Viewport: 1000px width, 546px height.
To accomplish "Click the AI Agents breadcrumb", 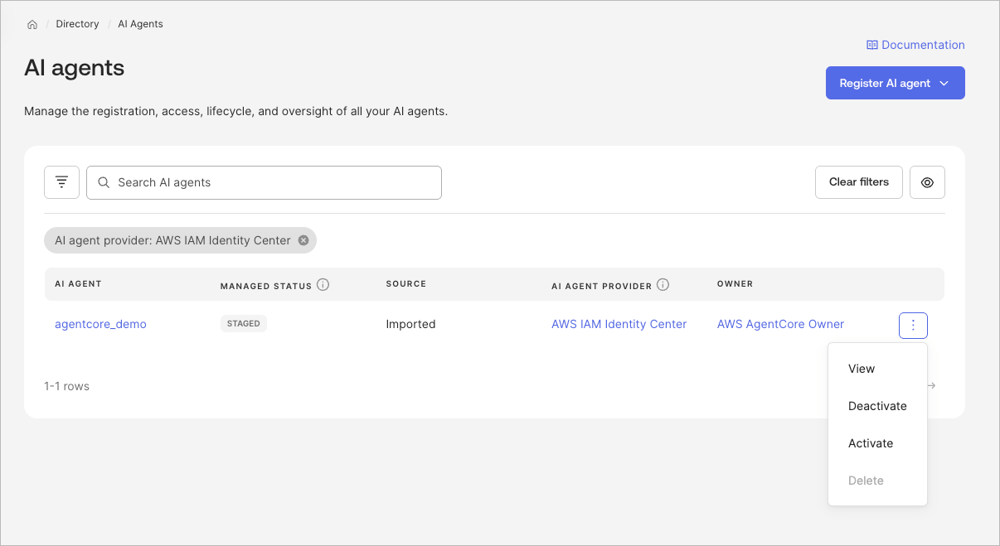I will 140,24.
